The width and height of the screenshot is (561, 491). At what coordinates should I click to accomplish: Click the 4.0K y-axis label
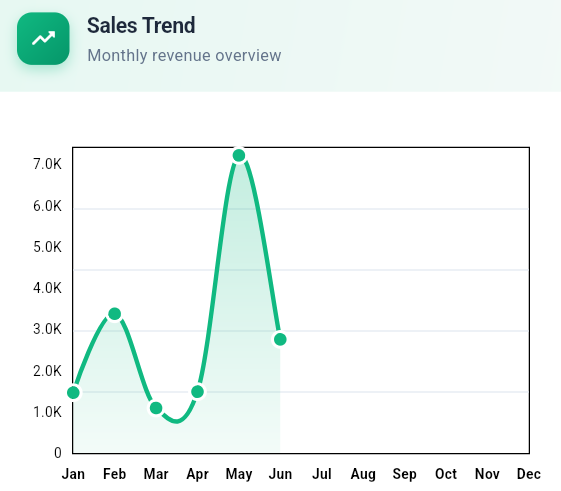[47, 288]
